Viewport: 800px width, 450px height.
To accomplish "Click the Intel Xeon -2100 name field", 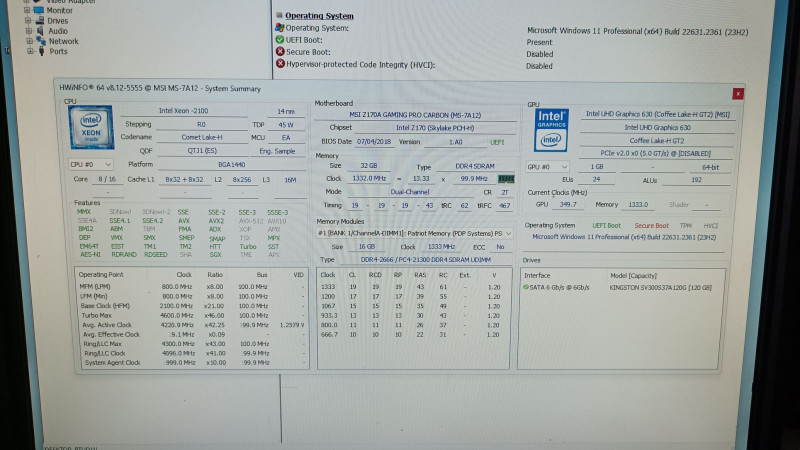I will coord(184,111).
